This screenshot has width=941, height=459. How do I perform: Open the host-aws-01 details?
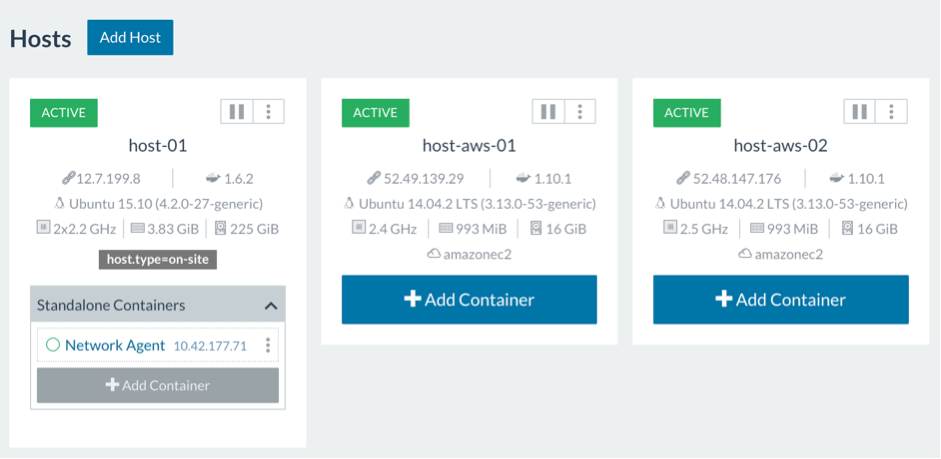[x=469, y=146]
